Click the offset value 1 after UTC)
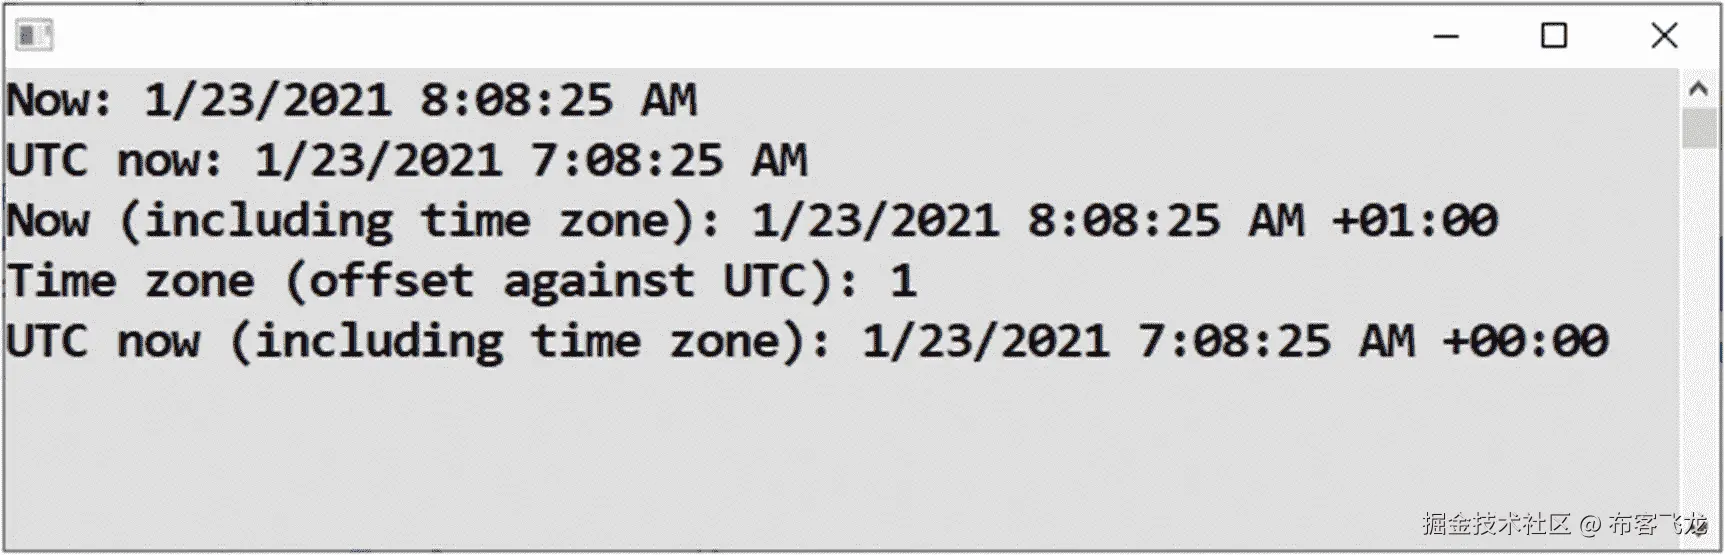Image resolution: width=1725 pixels, height=555 pixels. [x=903, y=281]
